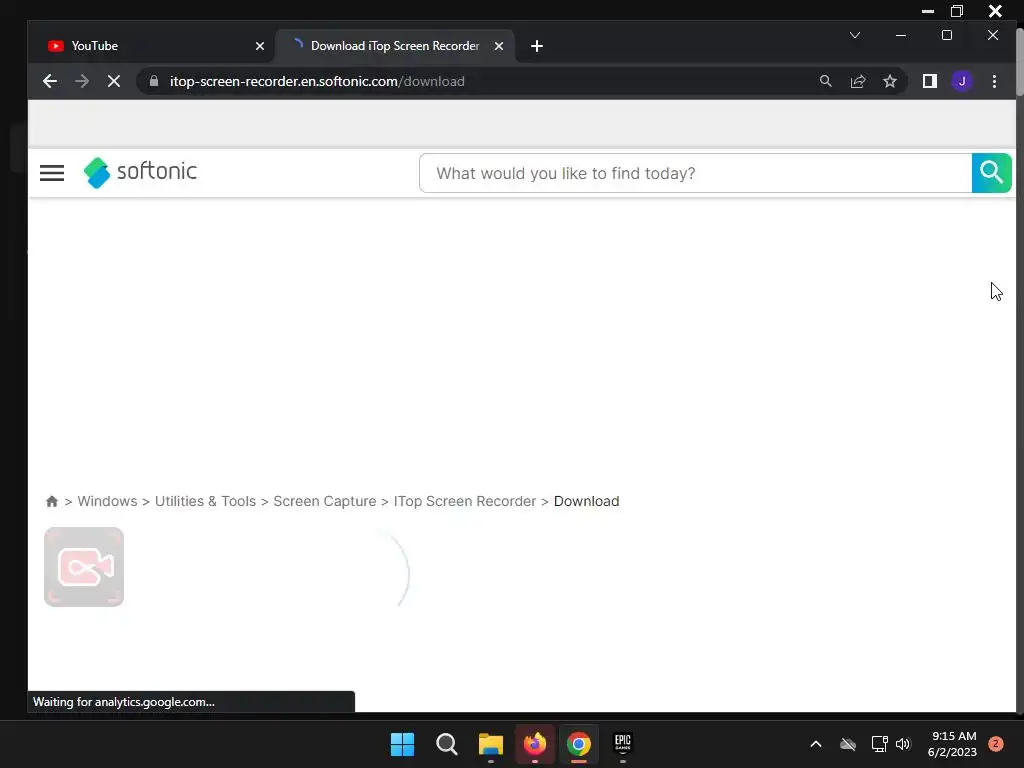Click the iTop Screen Recorder app icon
This screenshot has width=1024, height=768.
[84, 567]
